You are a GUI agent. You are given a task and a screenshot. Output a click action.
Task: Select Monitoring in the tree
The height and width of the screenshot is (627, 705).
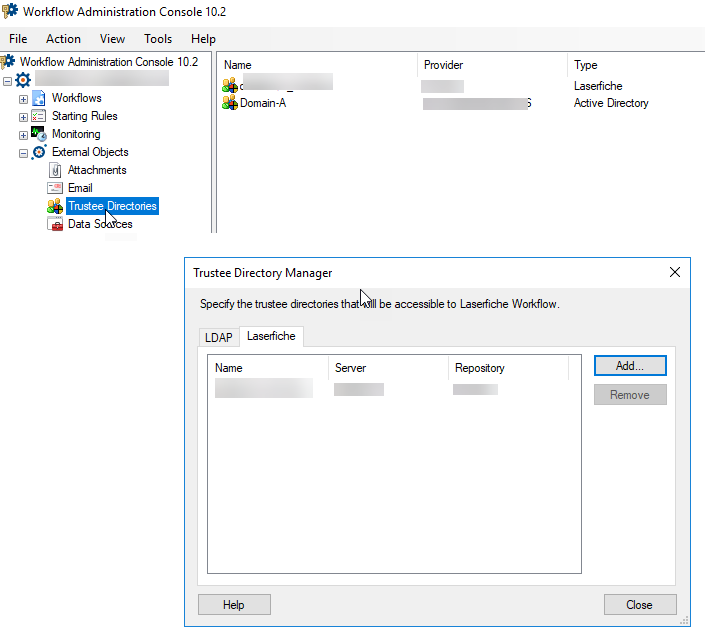click(x=76, y=134)
